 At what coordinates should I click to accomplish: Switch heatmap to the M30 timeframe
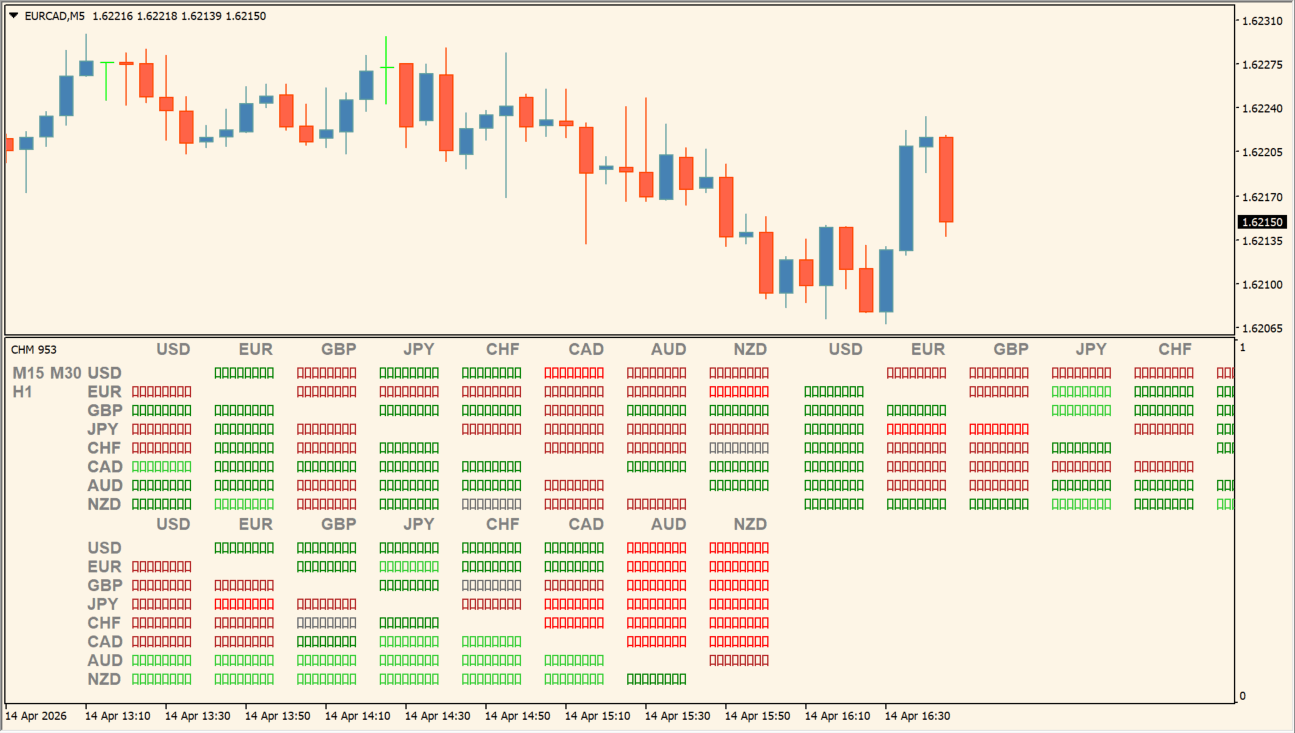coord(66,373)
